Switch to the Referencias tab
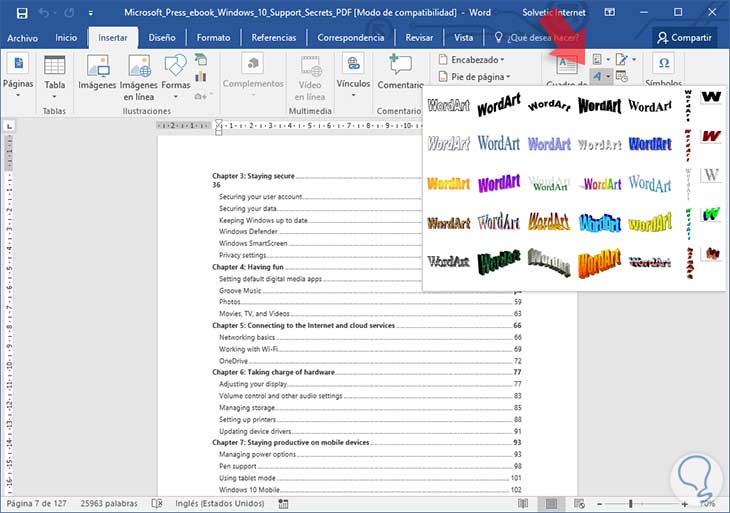 (274, 38)
